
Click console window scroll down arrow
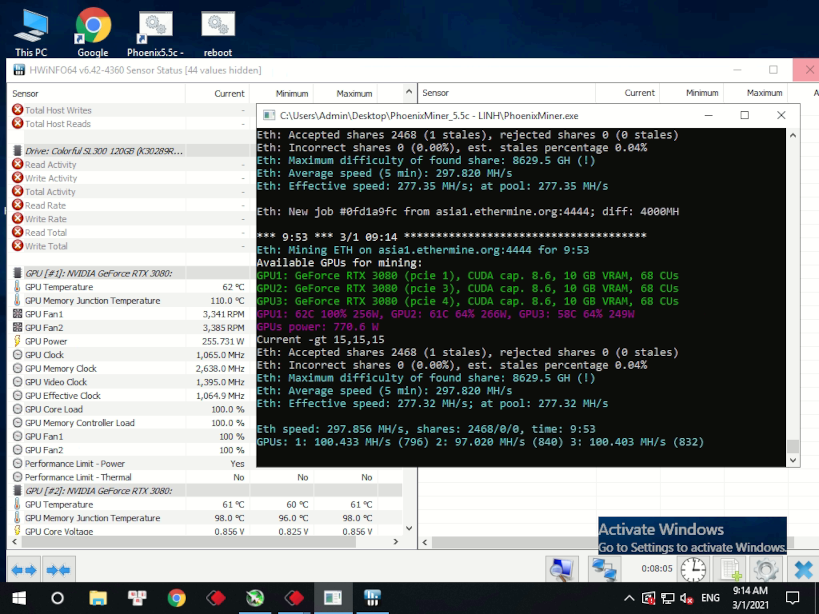[793, 460]
